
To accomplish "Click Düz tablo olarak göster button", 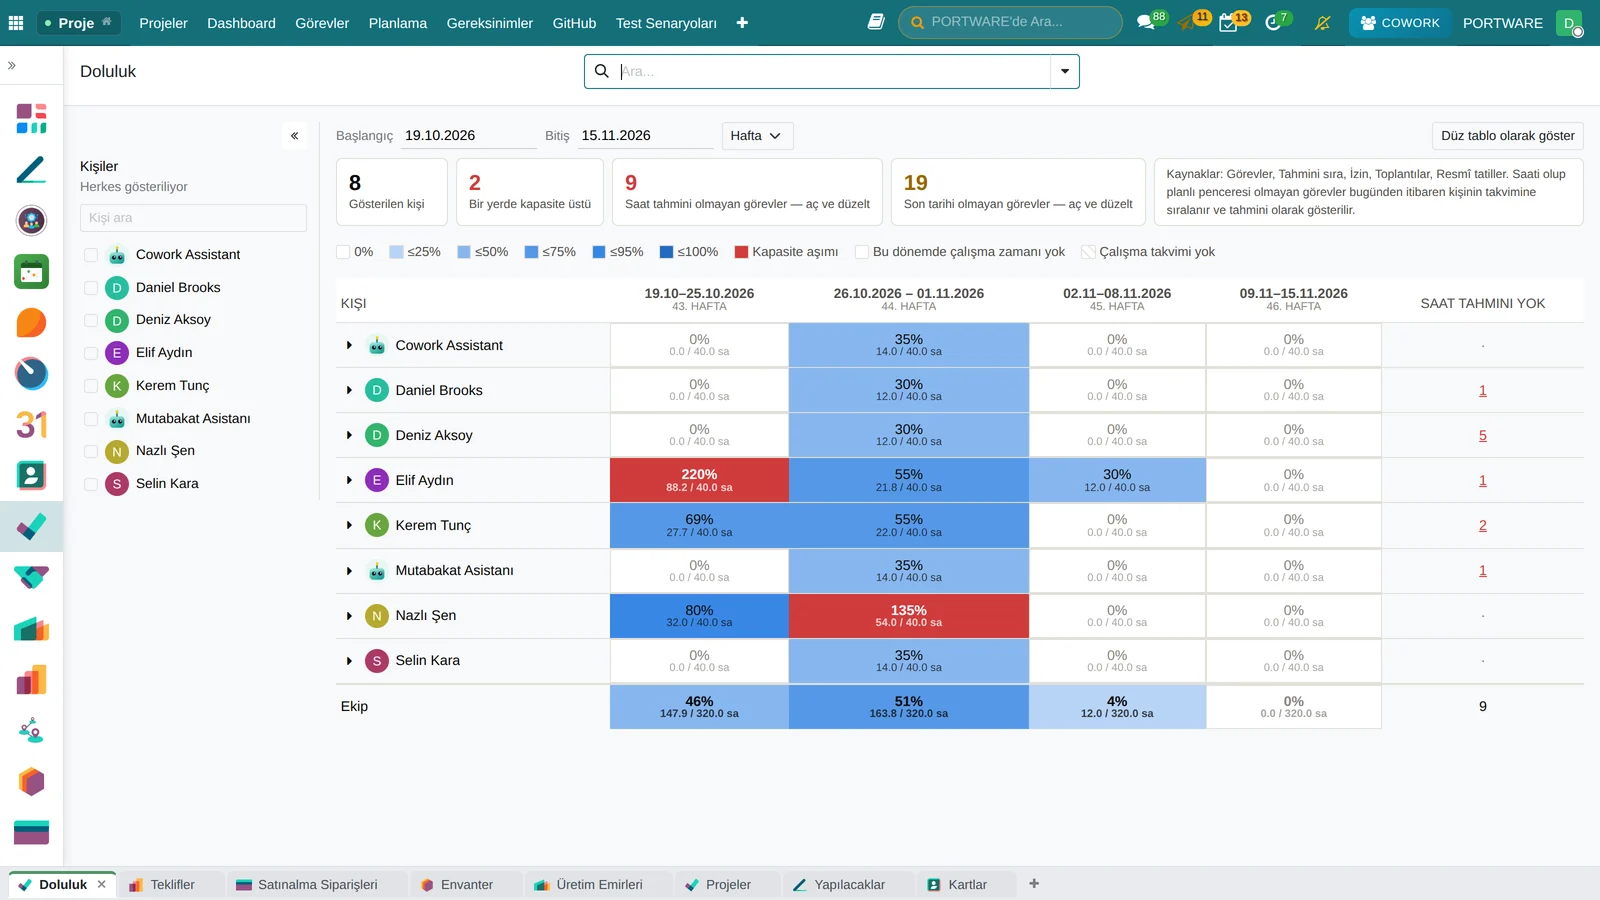I will pyautogui.click(x=1507, y=136).
